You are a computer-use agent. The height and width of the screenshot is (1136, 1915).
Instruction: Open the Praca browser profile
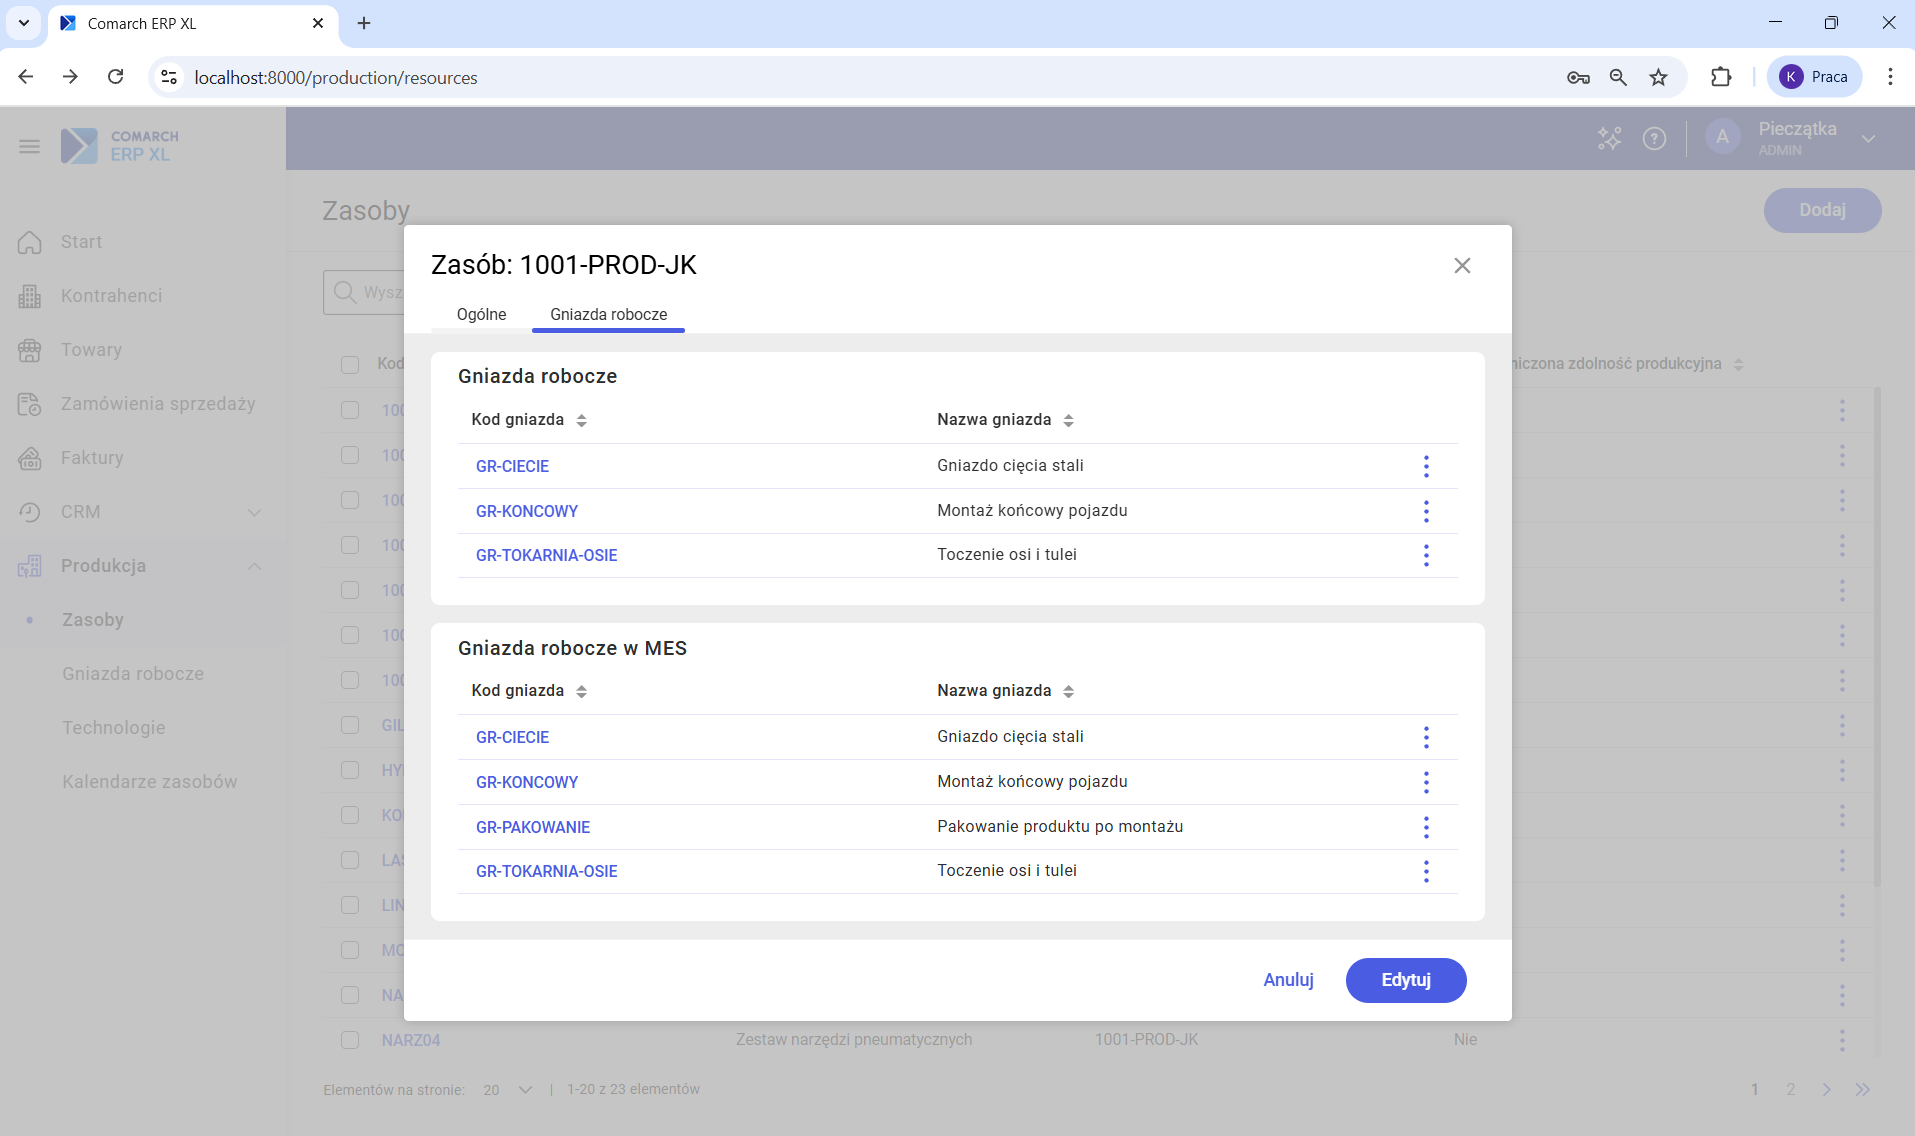point(1814,77)
